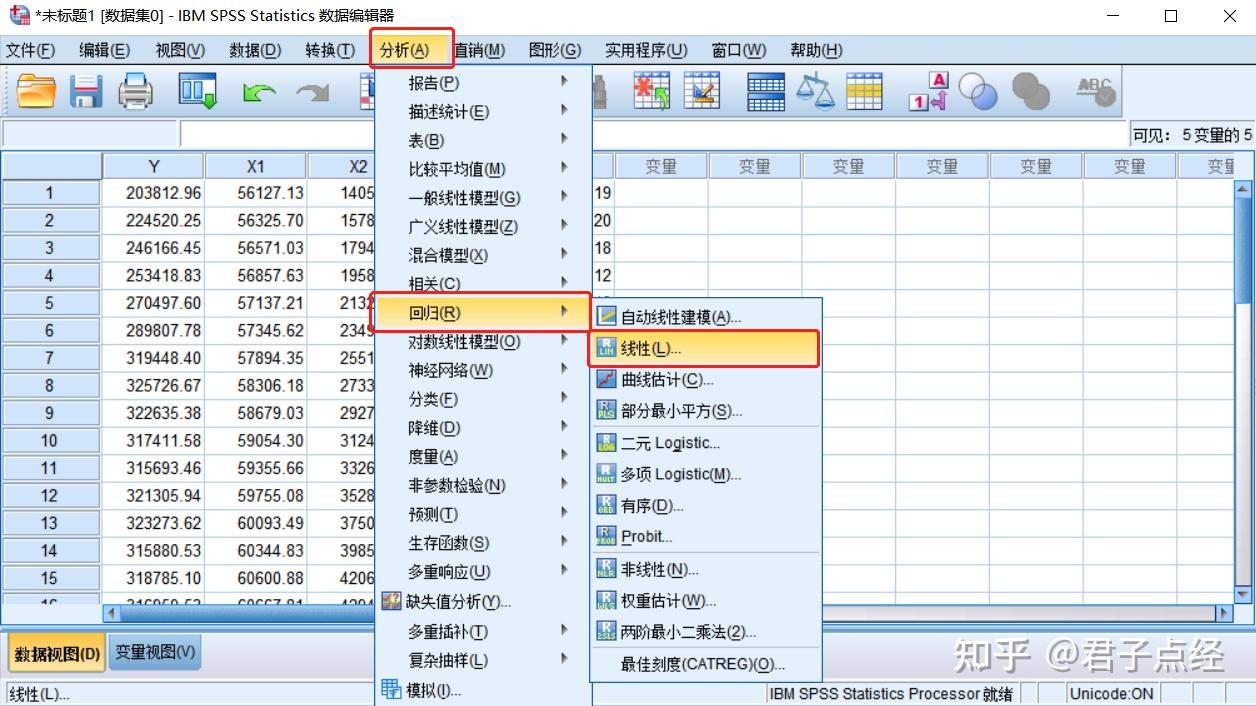1256x706 pixels.
Task: Save the current dataset
Action: (86, 90)
